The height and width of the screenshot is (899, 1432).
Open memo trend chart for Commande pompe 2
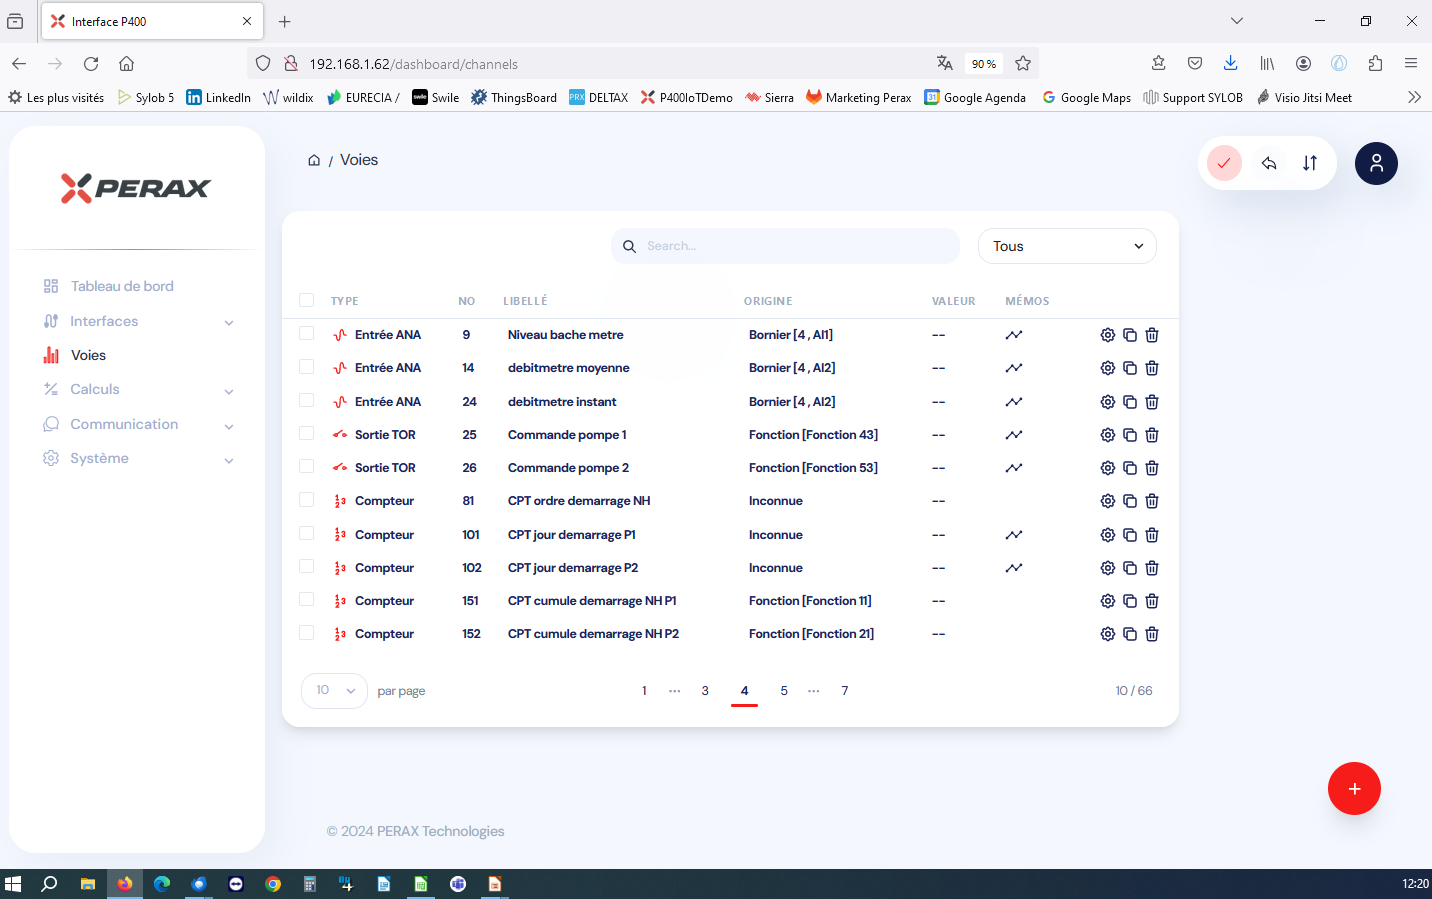click(1014, 468)
